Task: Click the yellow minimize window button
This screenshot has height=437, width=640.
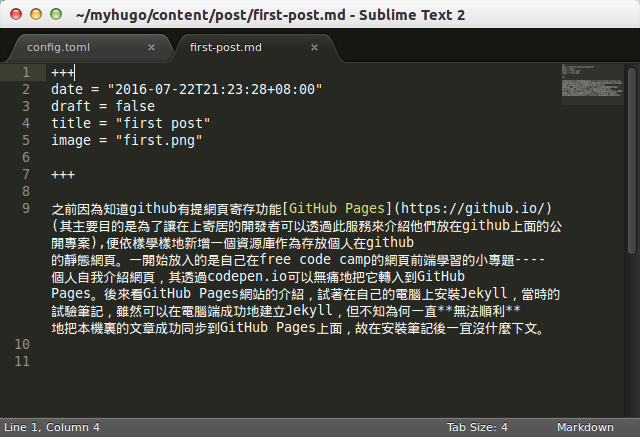Action: point(36,14)
